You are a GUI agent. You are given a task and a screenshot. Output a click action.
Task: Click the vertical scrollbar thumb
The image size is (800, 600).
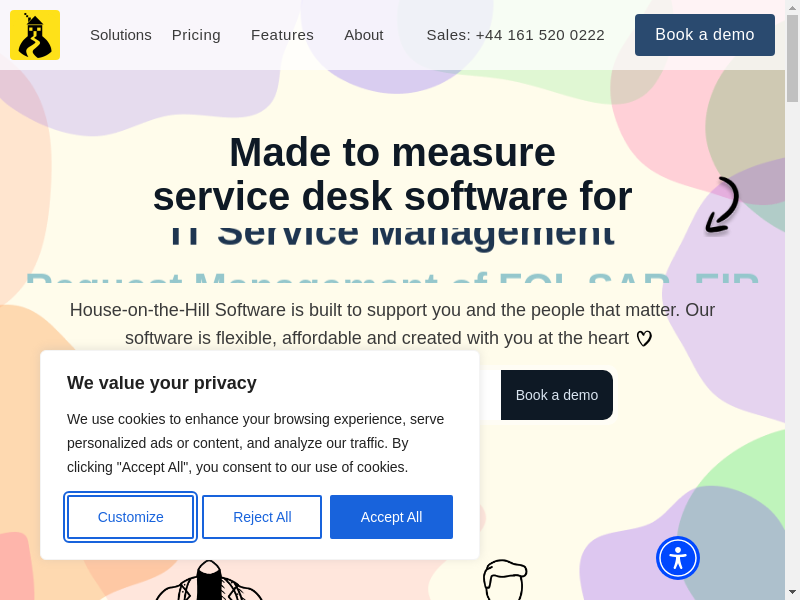pos(792,57)
